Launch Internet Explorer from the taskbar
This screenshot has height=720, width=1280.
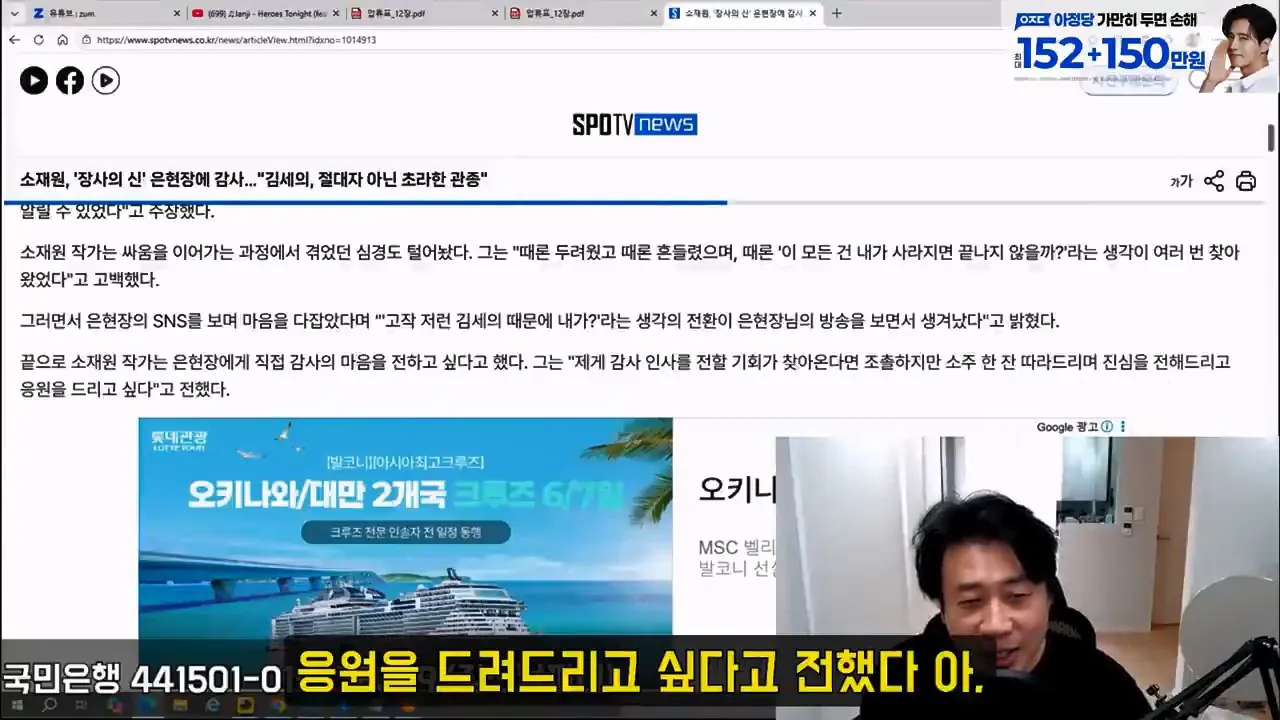212,705
